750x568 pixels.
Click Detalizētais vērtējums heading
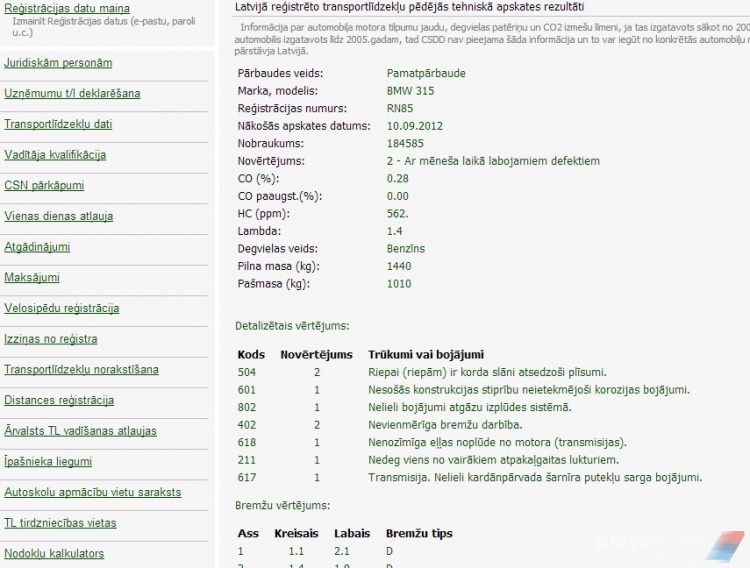(x=292, y=326)
